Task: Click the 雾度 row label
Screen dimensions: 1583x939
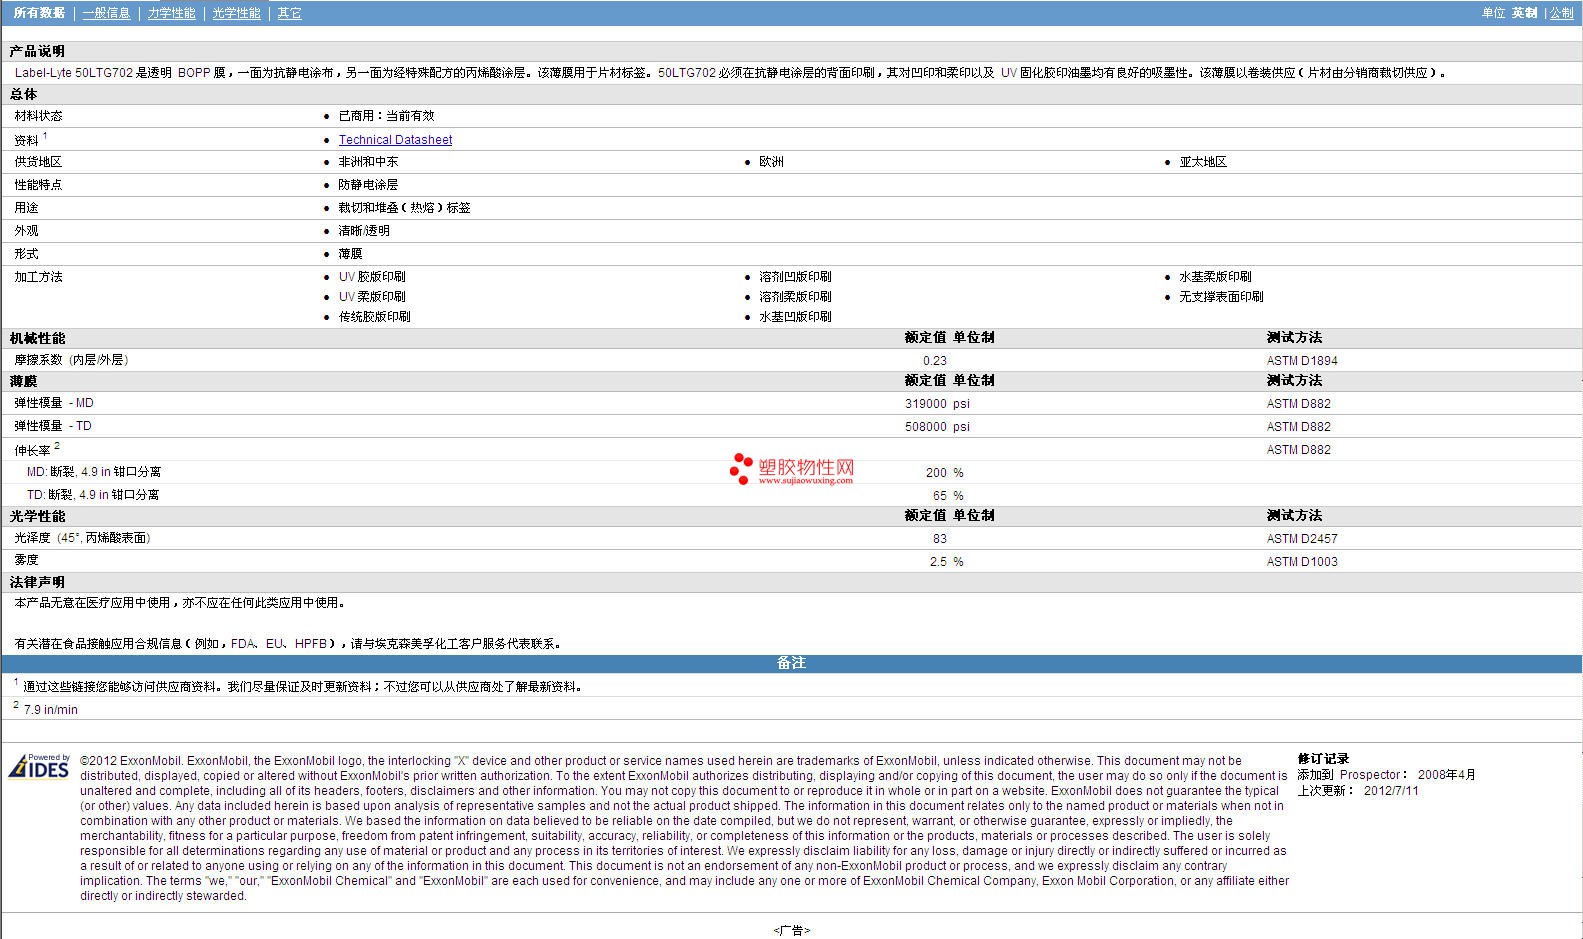Action: (26, 560)
